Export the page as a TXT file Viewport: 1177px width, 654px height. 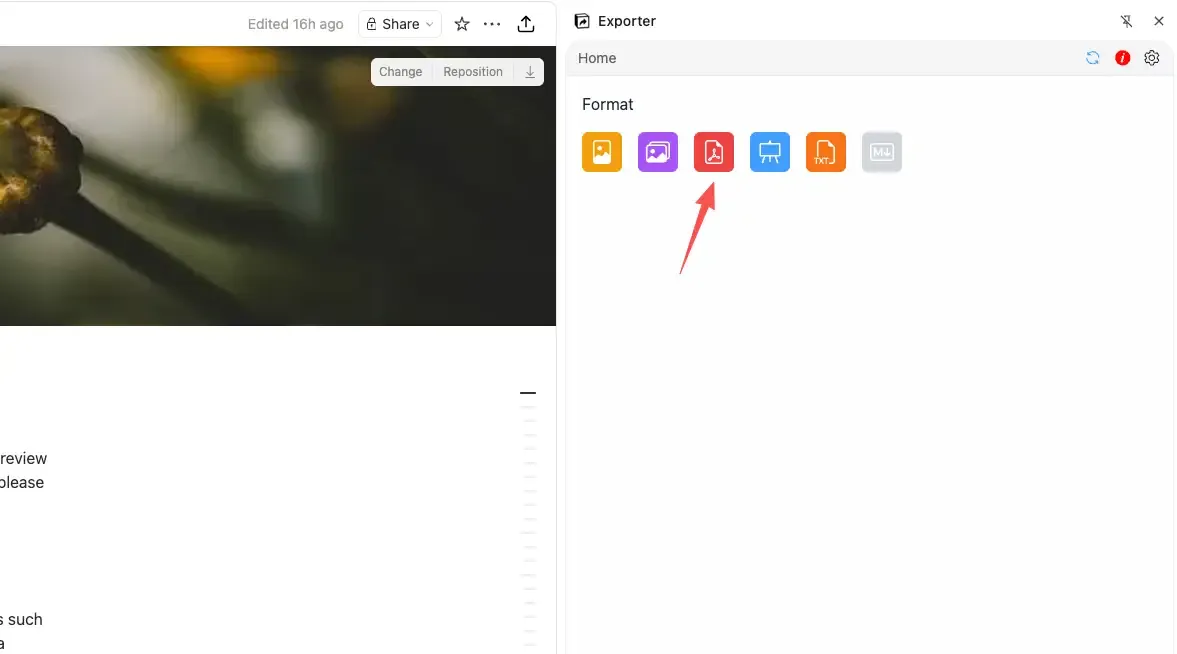[x=825, y=151]
